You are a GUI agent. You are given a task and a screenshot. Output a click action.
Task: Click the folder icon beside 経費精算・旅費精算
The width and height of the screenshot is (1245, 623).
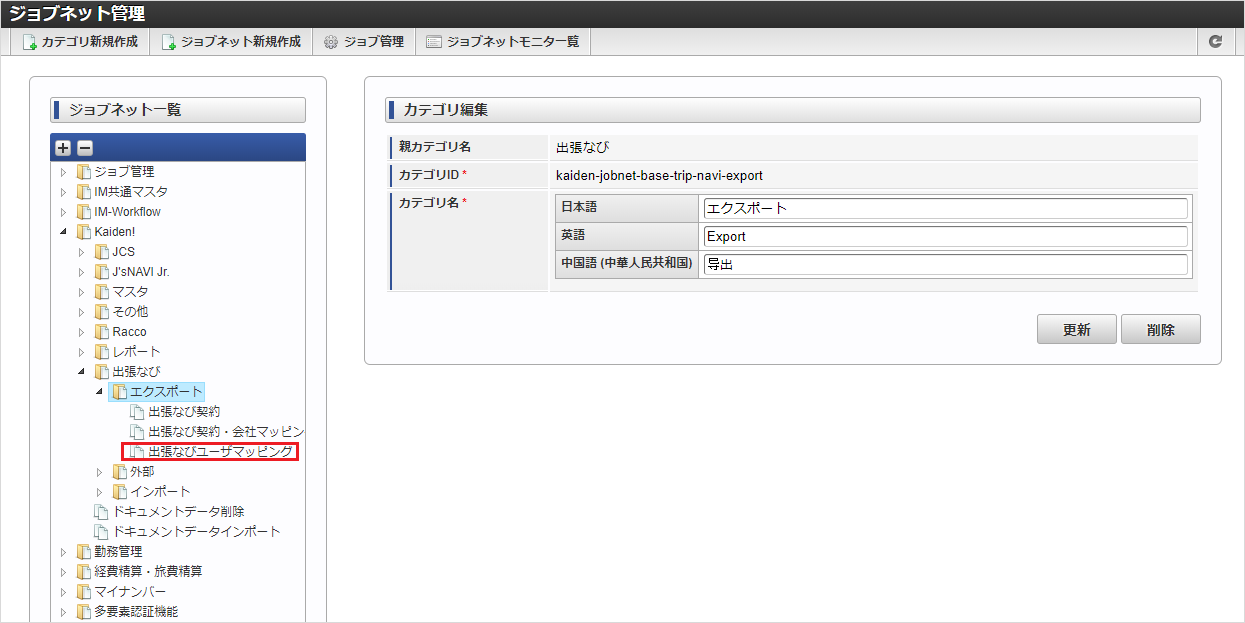83,572
